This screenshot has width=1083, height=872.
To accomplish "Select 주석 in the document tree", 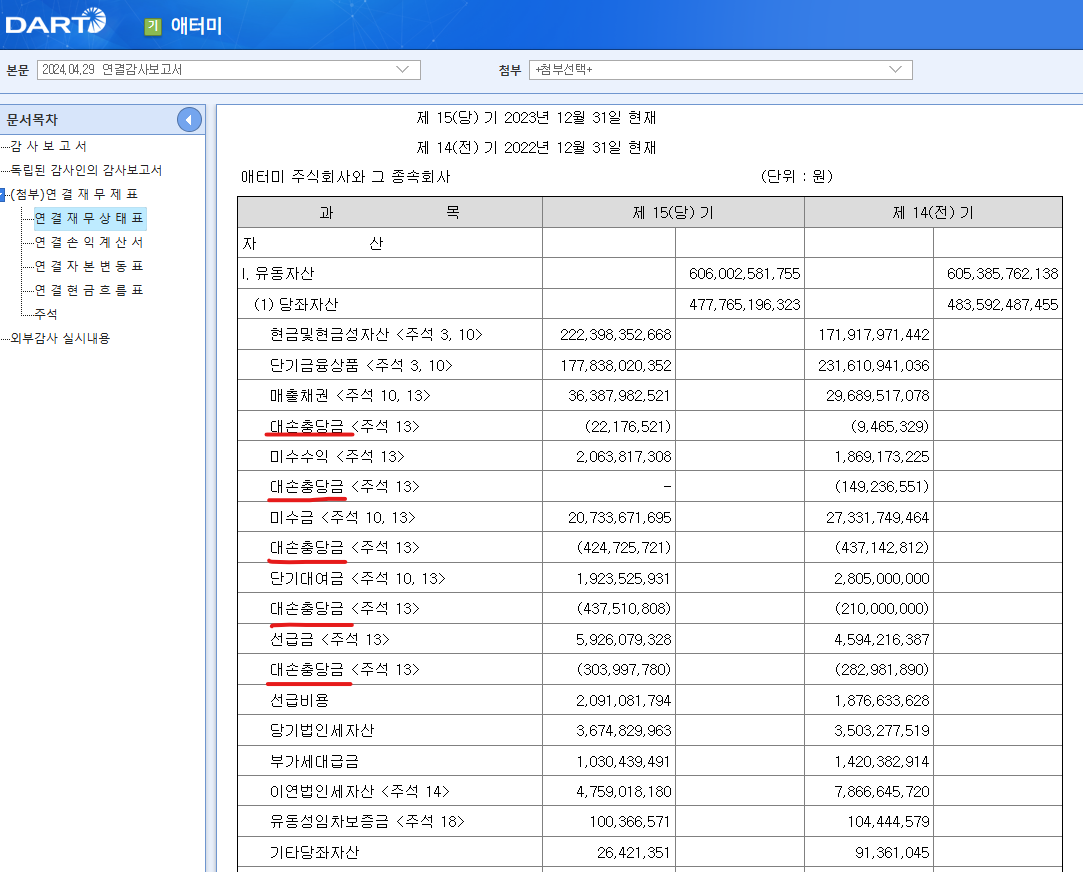I will click(44, 311).
